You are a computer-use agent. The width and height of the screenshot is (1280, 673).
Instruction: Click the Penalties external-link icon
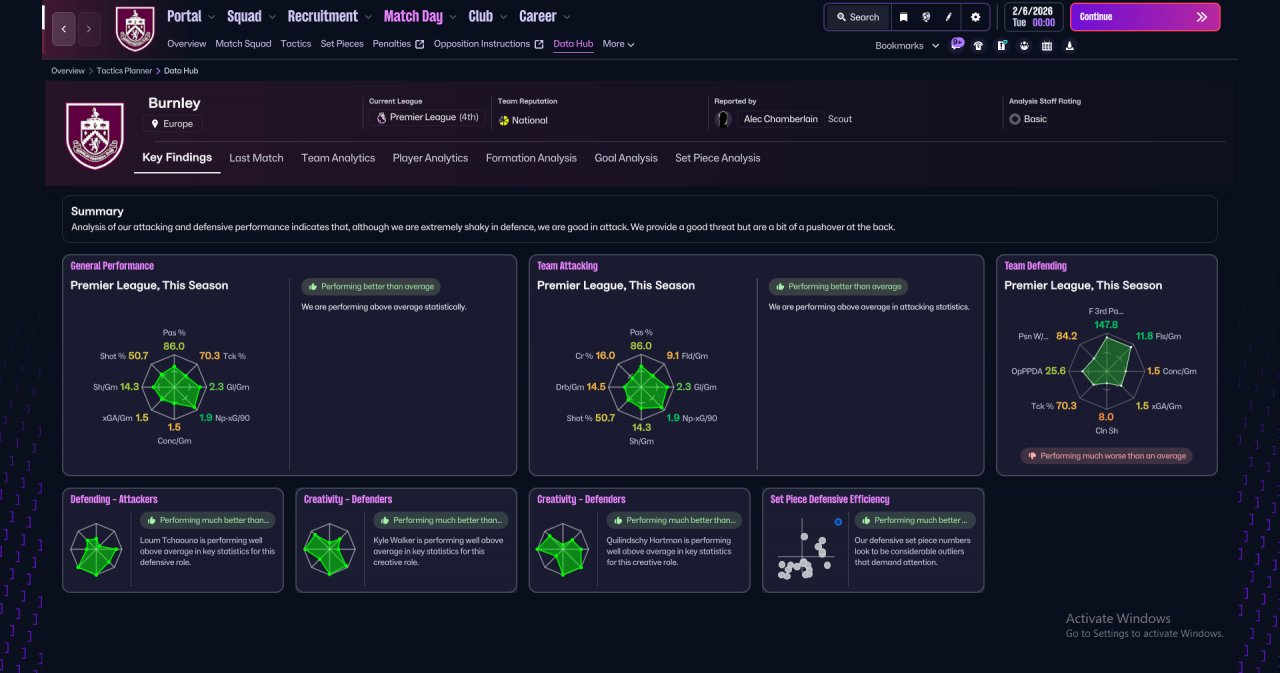[x=420, y=44]
